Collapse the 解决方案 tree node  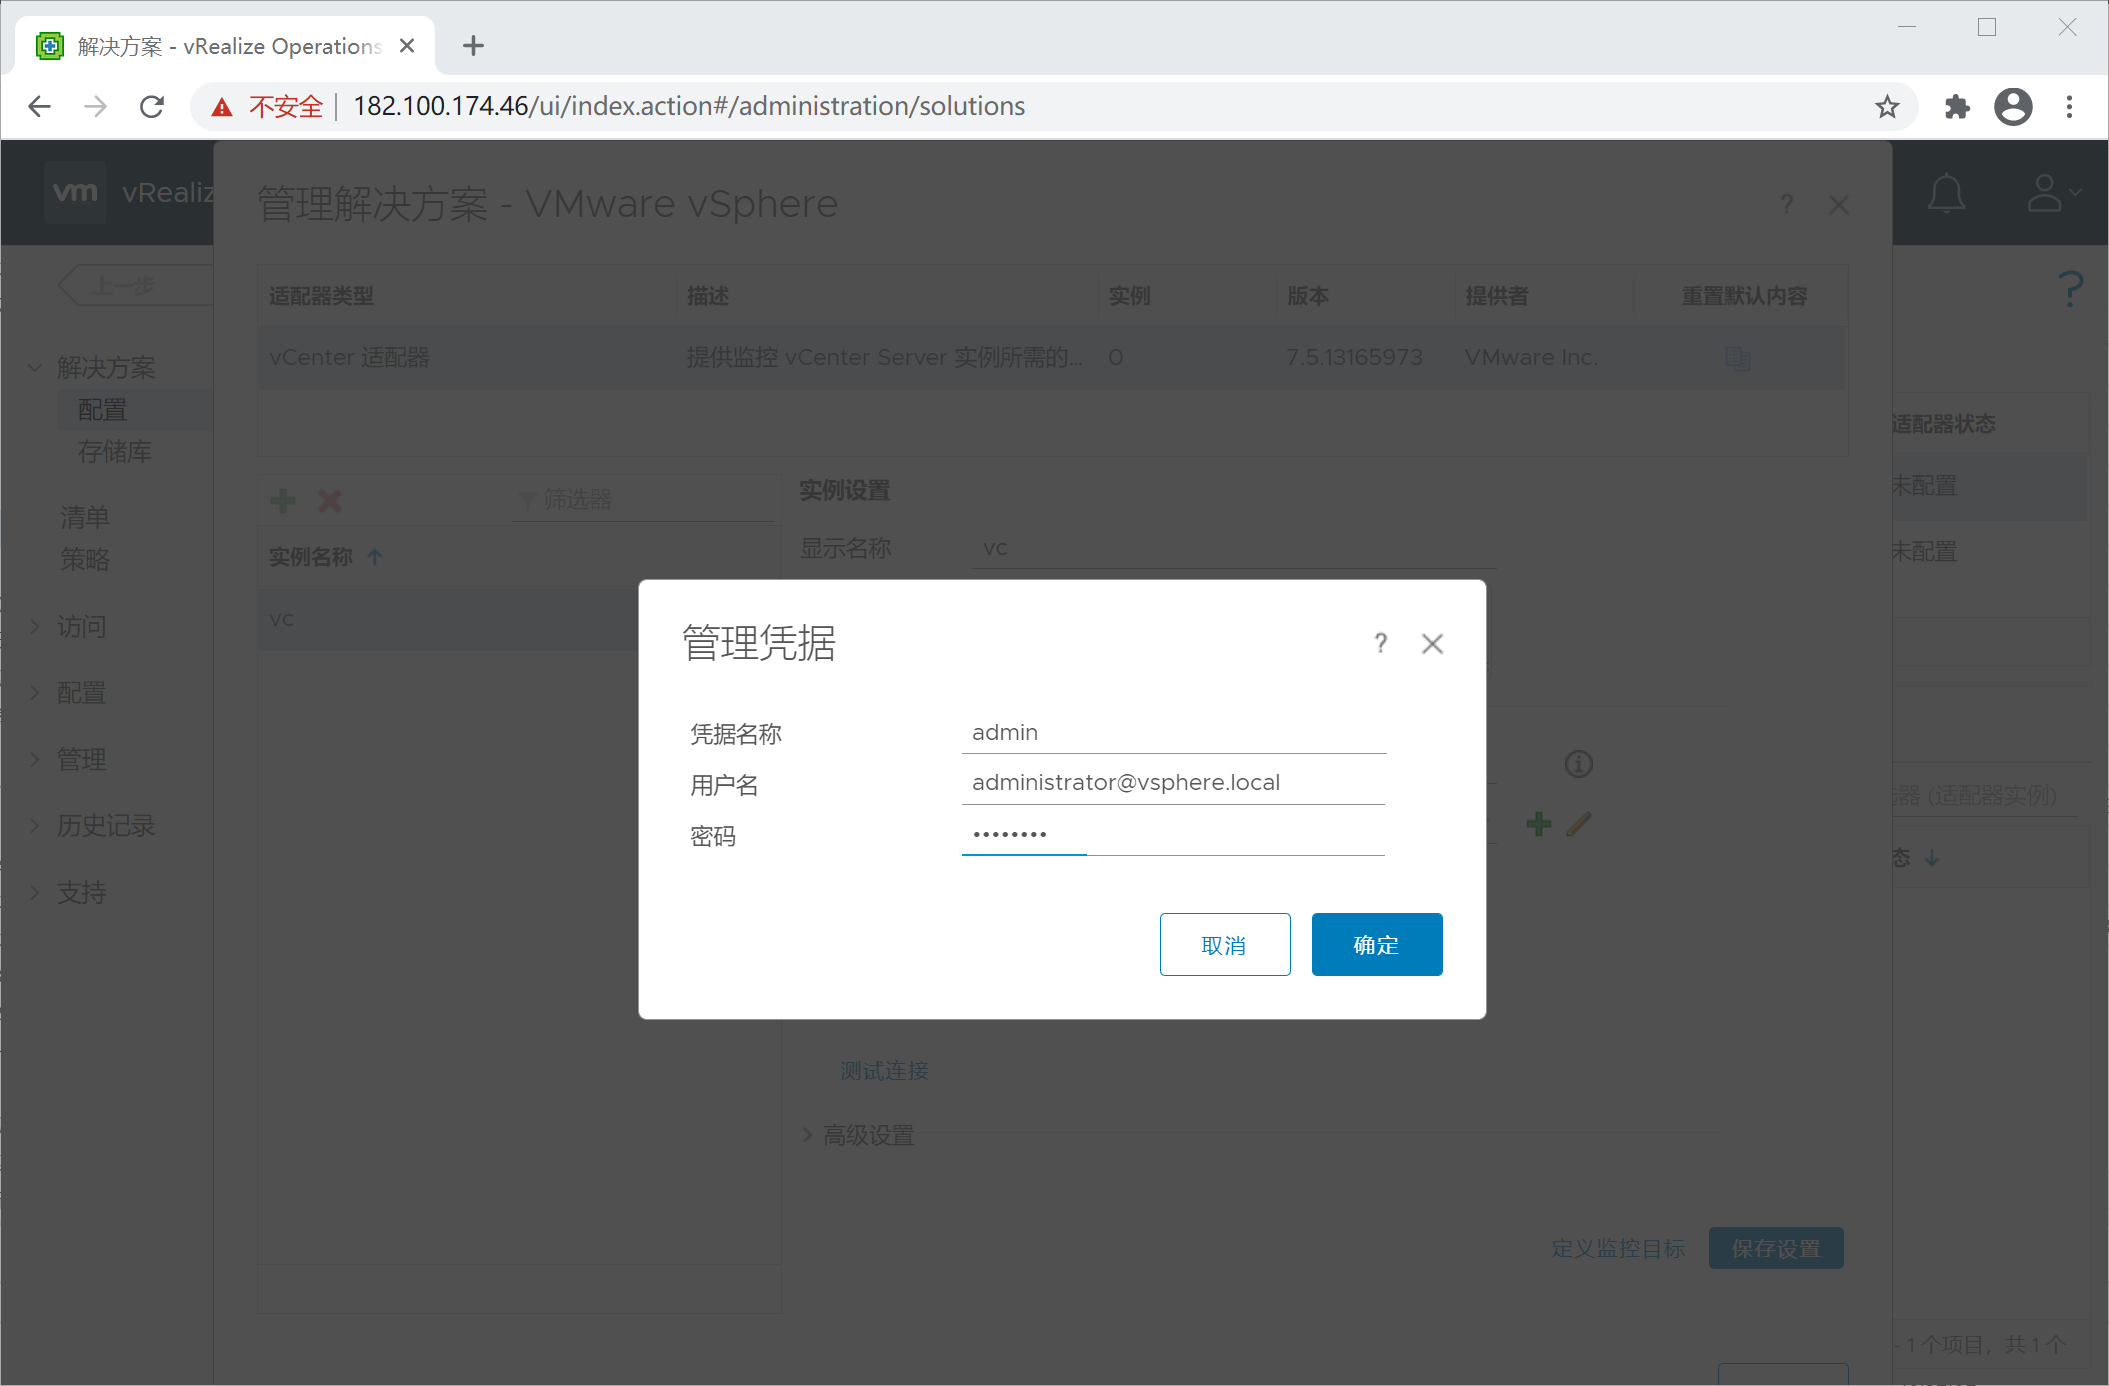pyautogui.click(x=34, y=368)
